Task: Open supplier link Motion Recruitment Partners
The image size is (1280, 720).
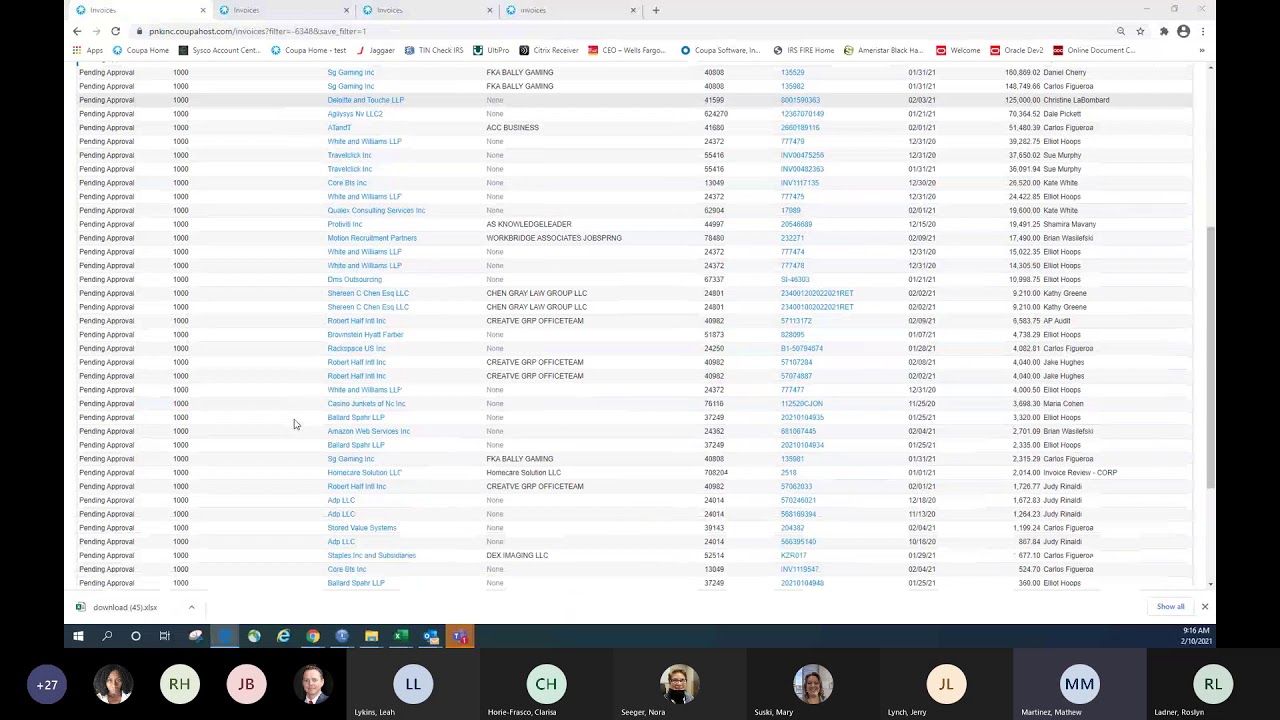Action: [371, 238]
